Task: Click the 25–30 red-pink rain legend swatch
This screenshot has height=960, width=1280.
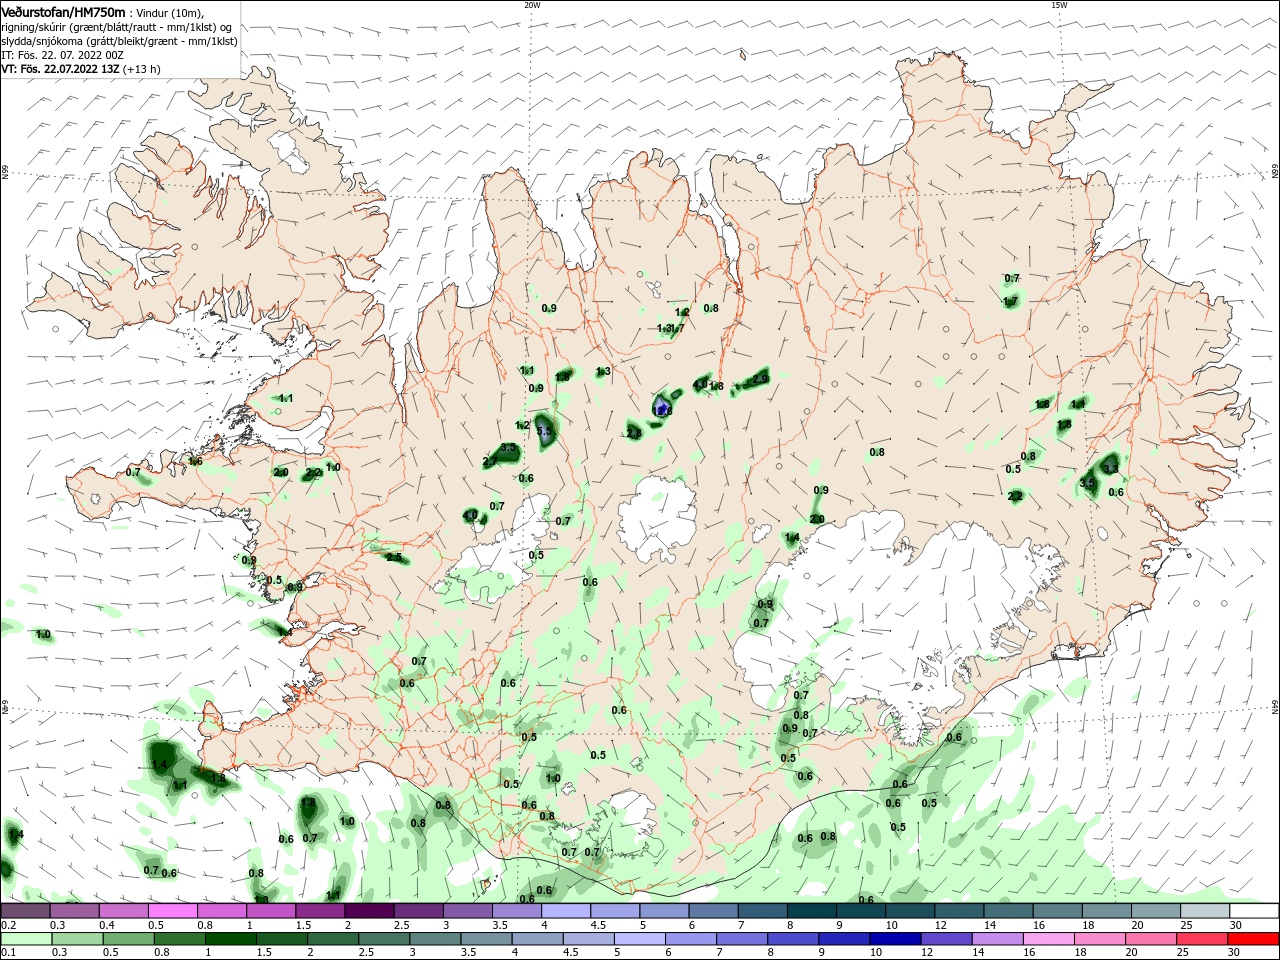Action: tap(1201, 939)
